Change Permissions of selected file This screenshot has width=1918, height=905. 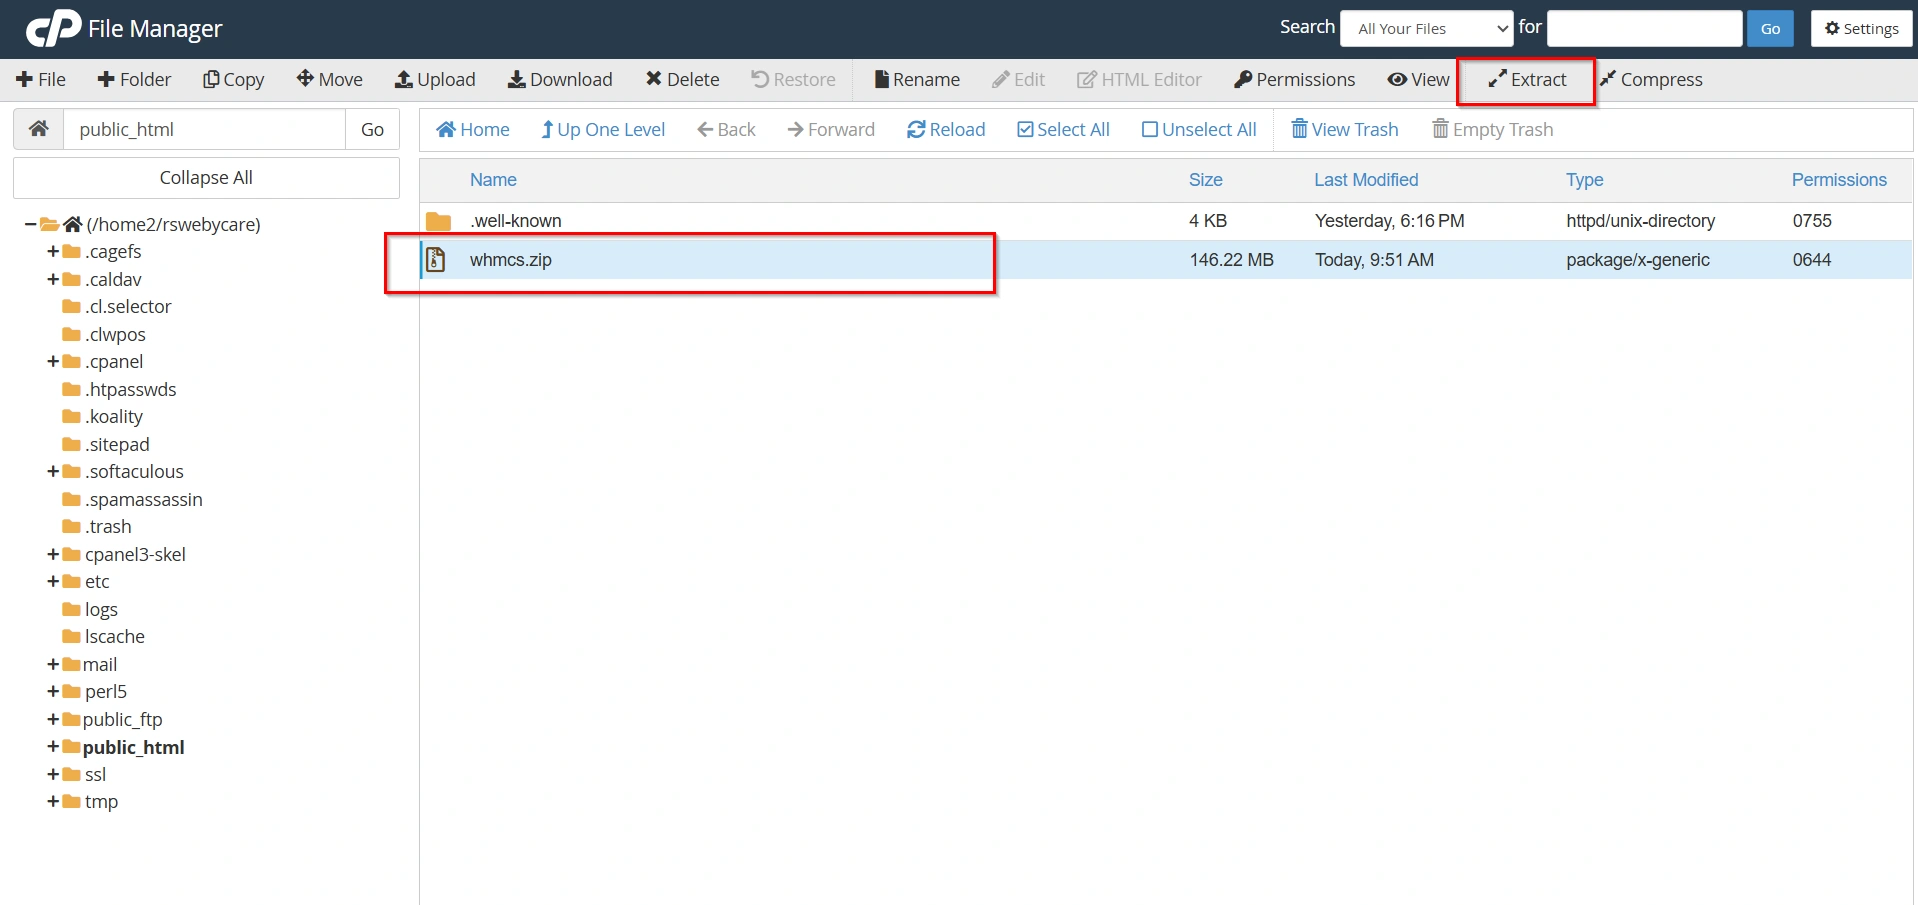pyautogui.click(x=1295, y=79)
